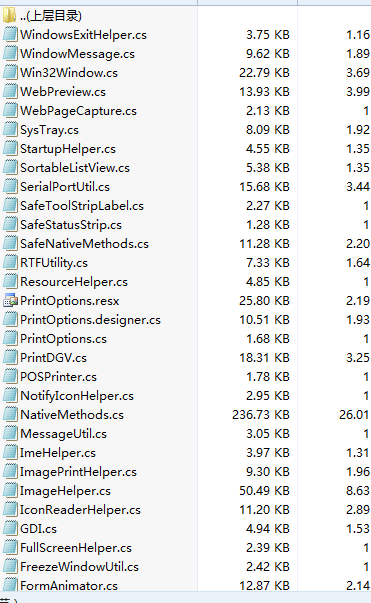Select the StartupHelper.cs file name

pyautogui.click(x=68, y=149)
